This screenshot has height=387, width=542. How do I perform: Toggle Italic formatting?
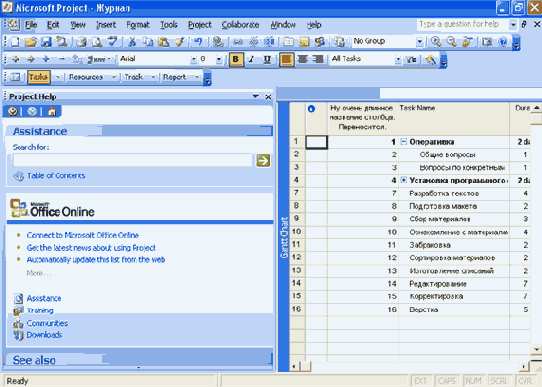click(252, 59)
